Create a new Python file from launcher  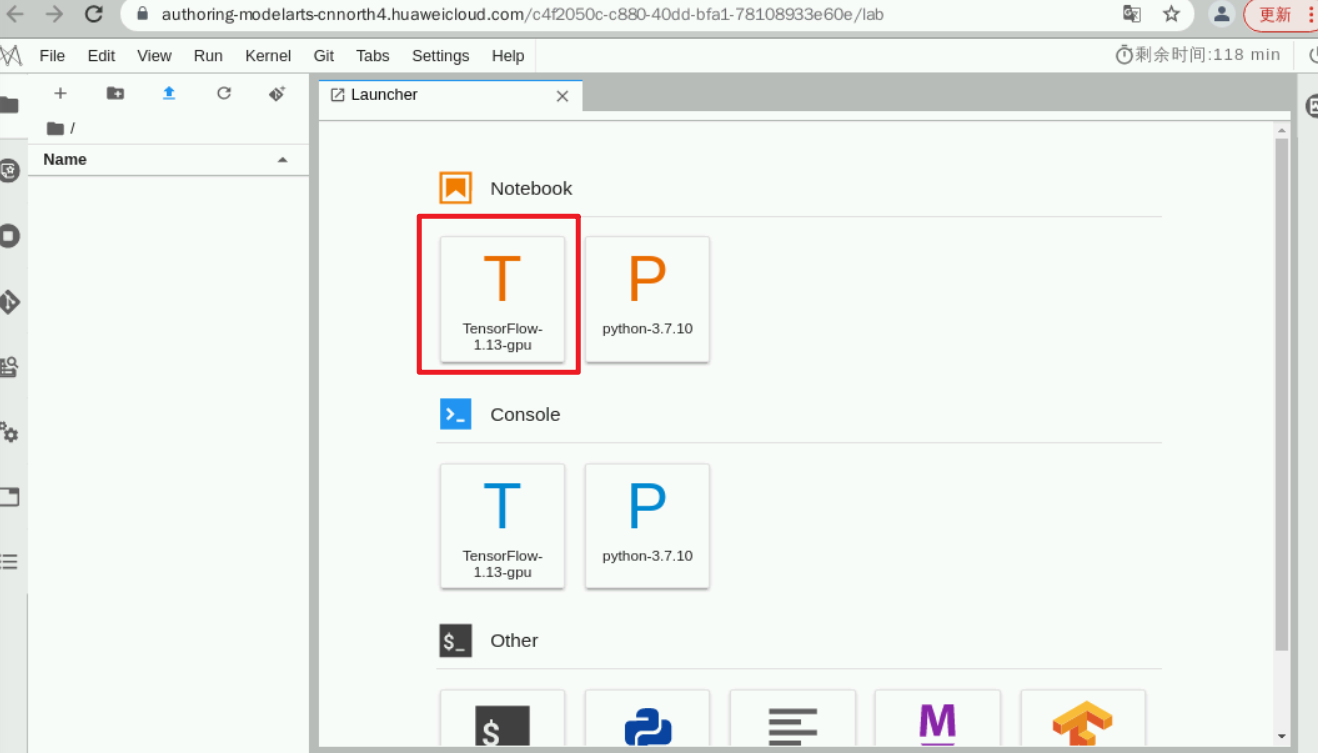click(x=647, y=720)
